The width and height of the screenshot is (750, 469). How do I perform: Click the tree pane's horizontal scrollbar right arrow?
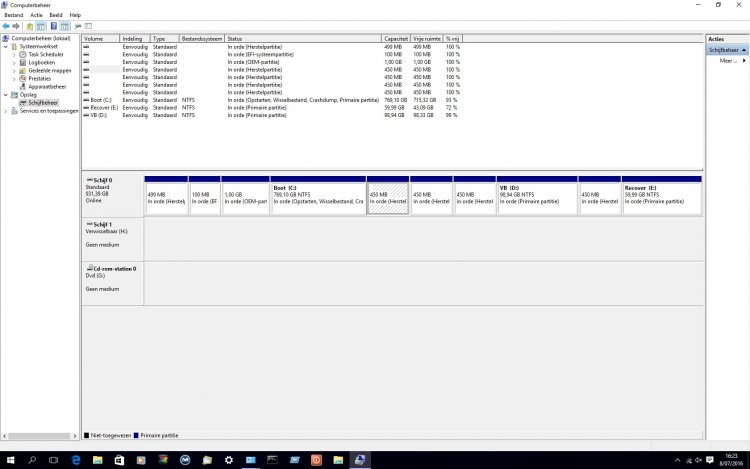click(x=75, y=436)
